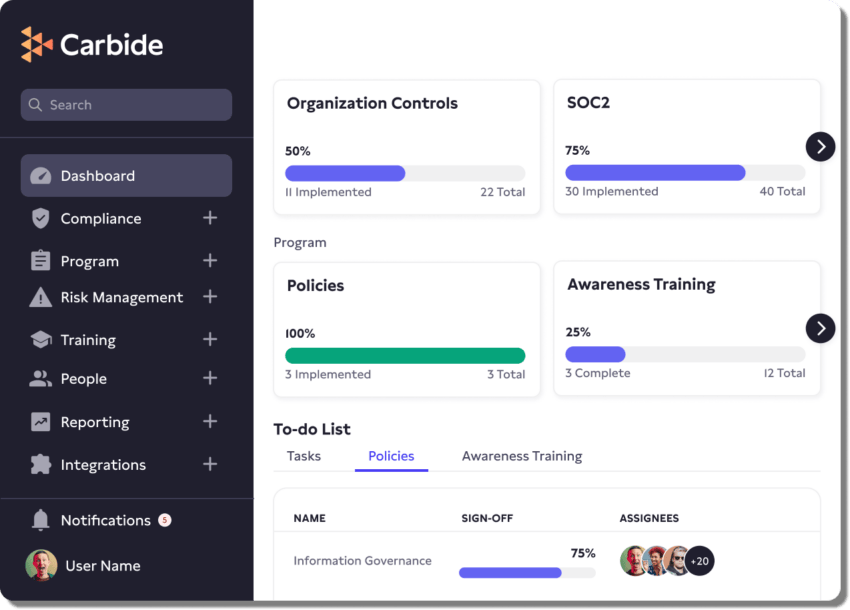850x610 pixels.
Task: Open the Awareness Training to-do tab
Action: point(522,456)
